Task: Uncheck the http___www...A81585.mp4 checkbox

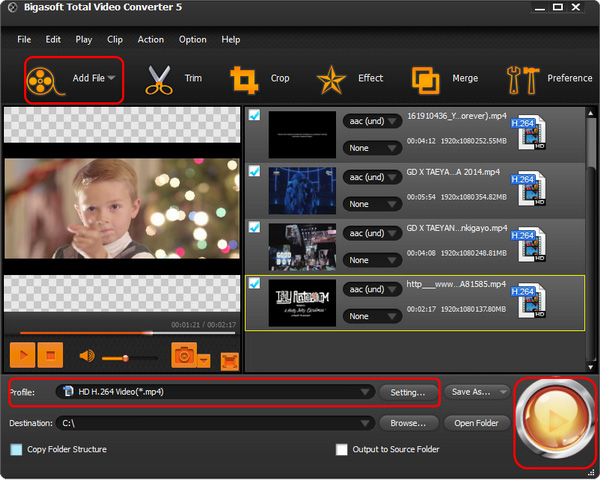Action: pos(254,284)
